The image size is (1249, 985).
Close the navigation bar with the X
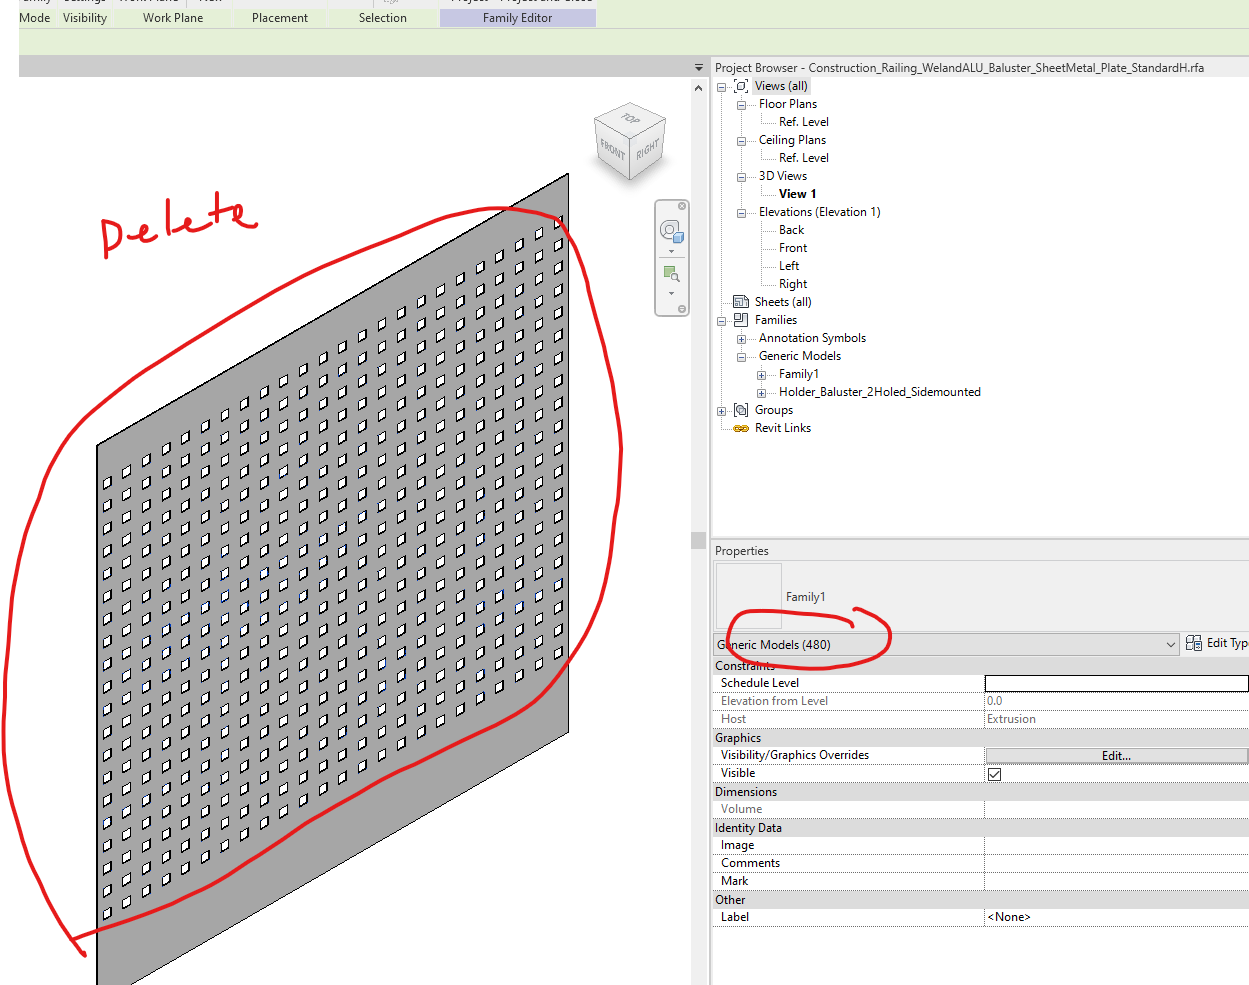tap(682, 206)
